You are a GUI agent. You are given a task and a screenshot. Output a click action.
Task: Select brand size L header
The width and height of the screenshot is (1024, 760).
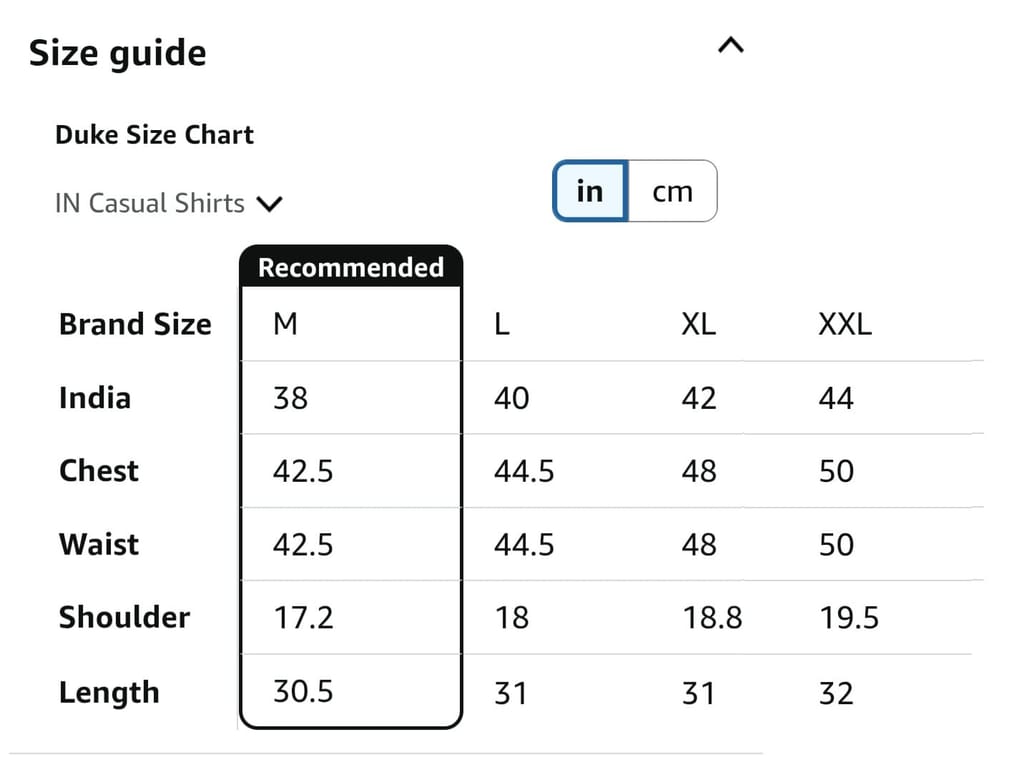502,324
